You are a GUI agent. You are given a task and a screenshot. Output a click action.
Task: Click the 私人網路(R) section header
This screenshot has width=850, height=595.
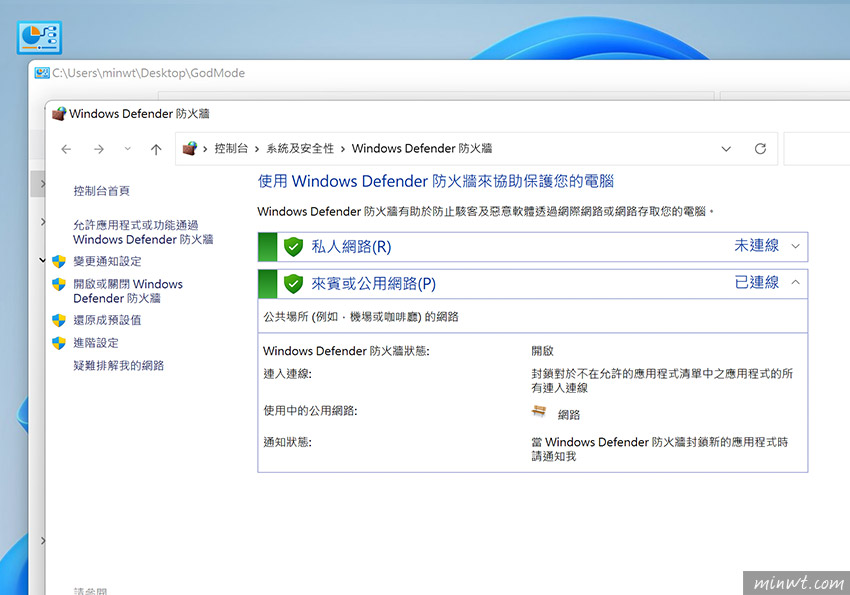point(533,247)
